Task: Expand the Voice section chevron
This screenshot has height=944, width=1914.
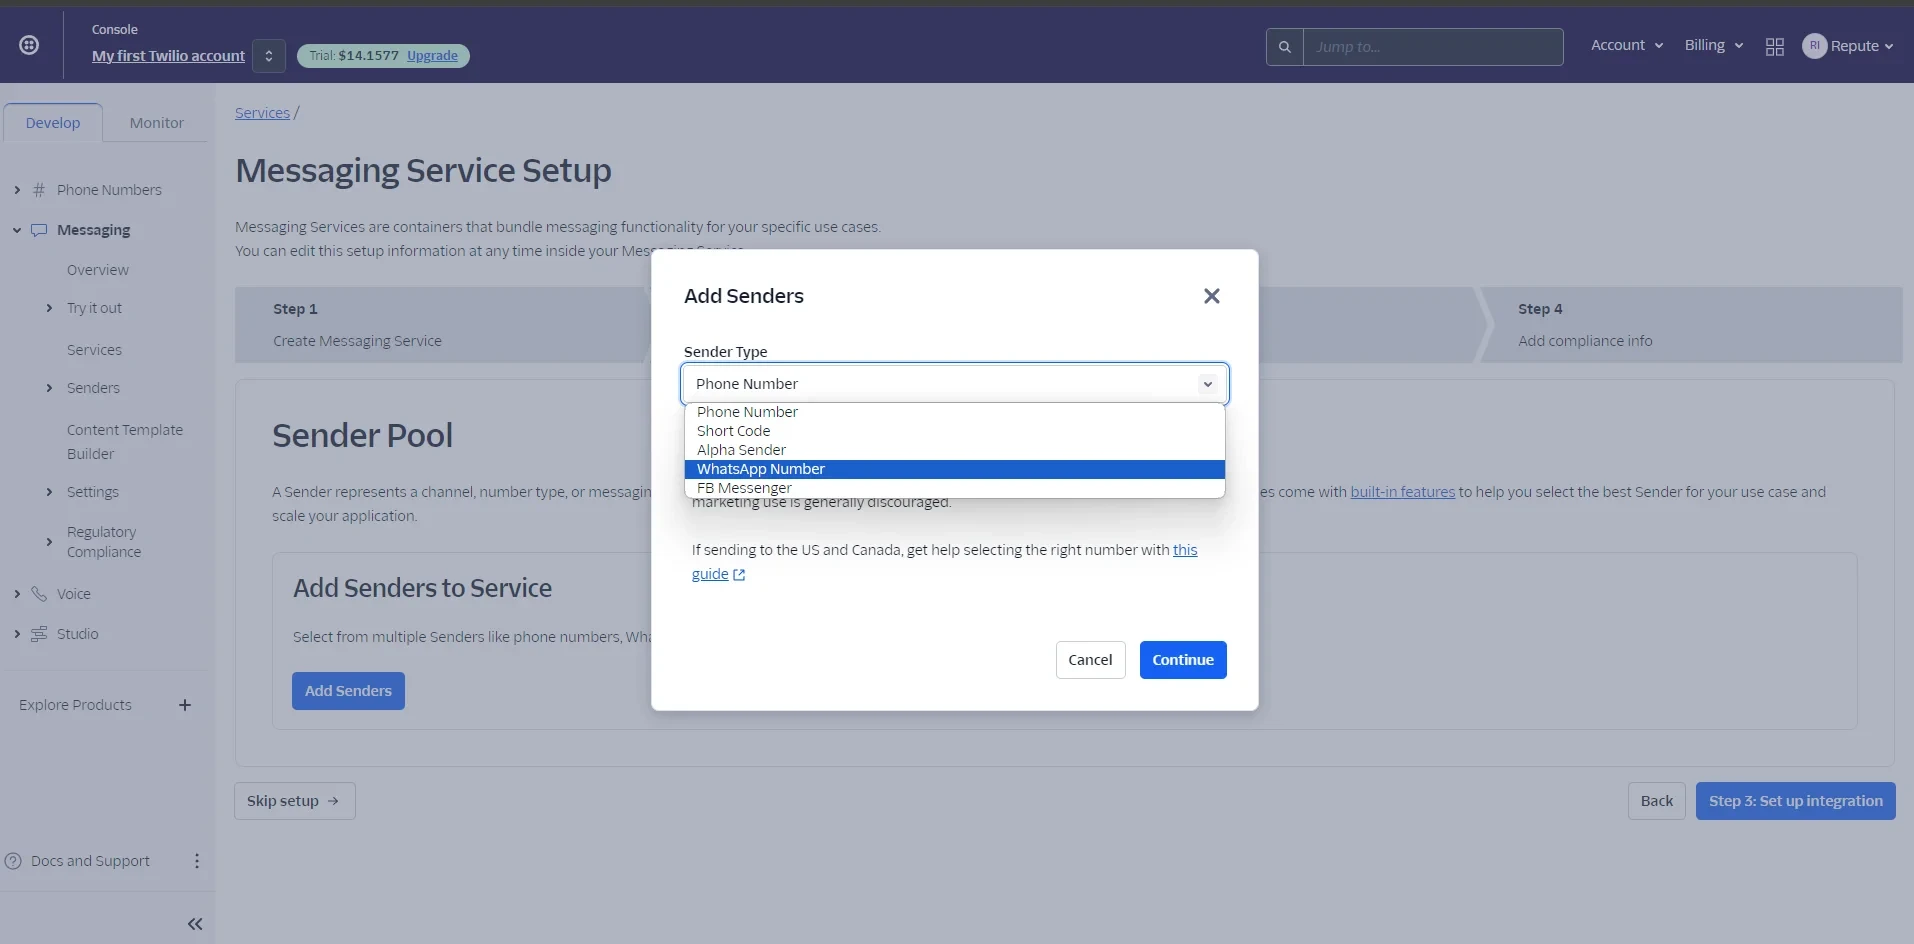Action: [x=17, y=594]
